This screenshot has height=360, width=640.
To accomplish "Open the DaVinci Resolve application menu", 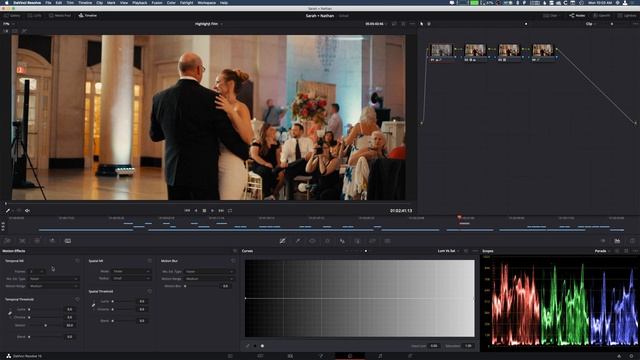I will (28, 2).
